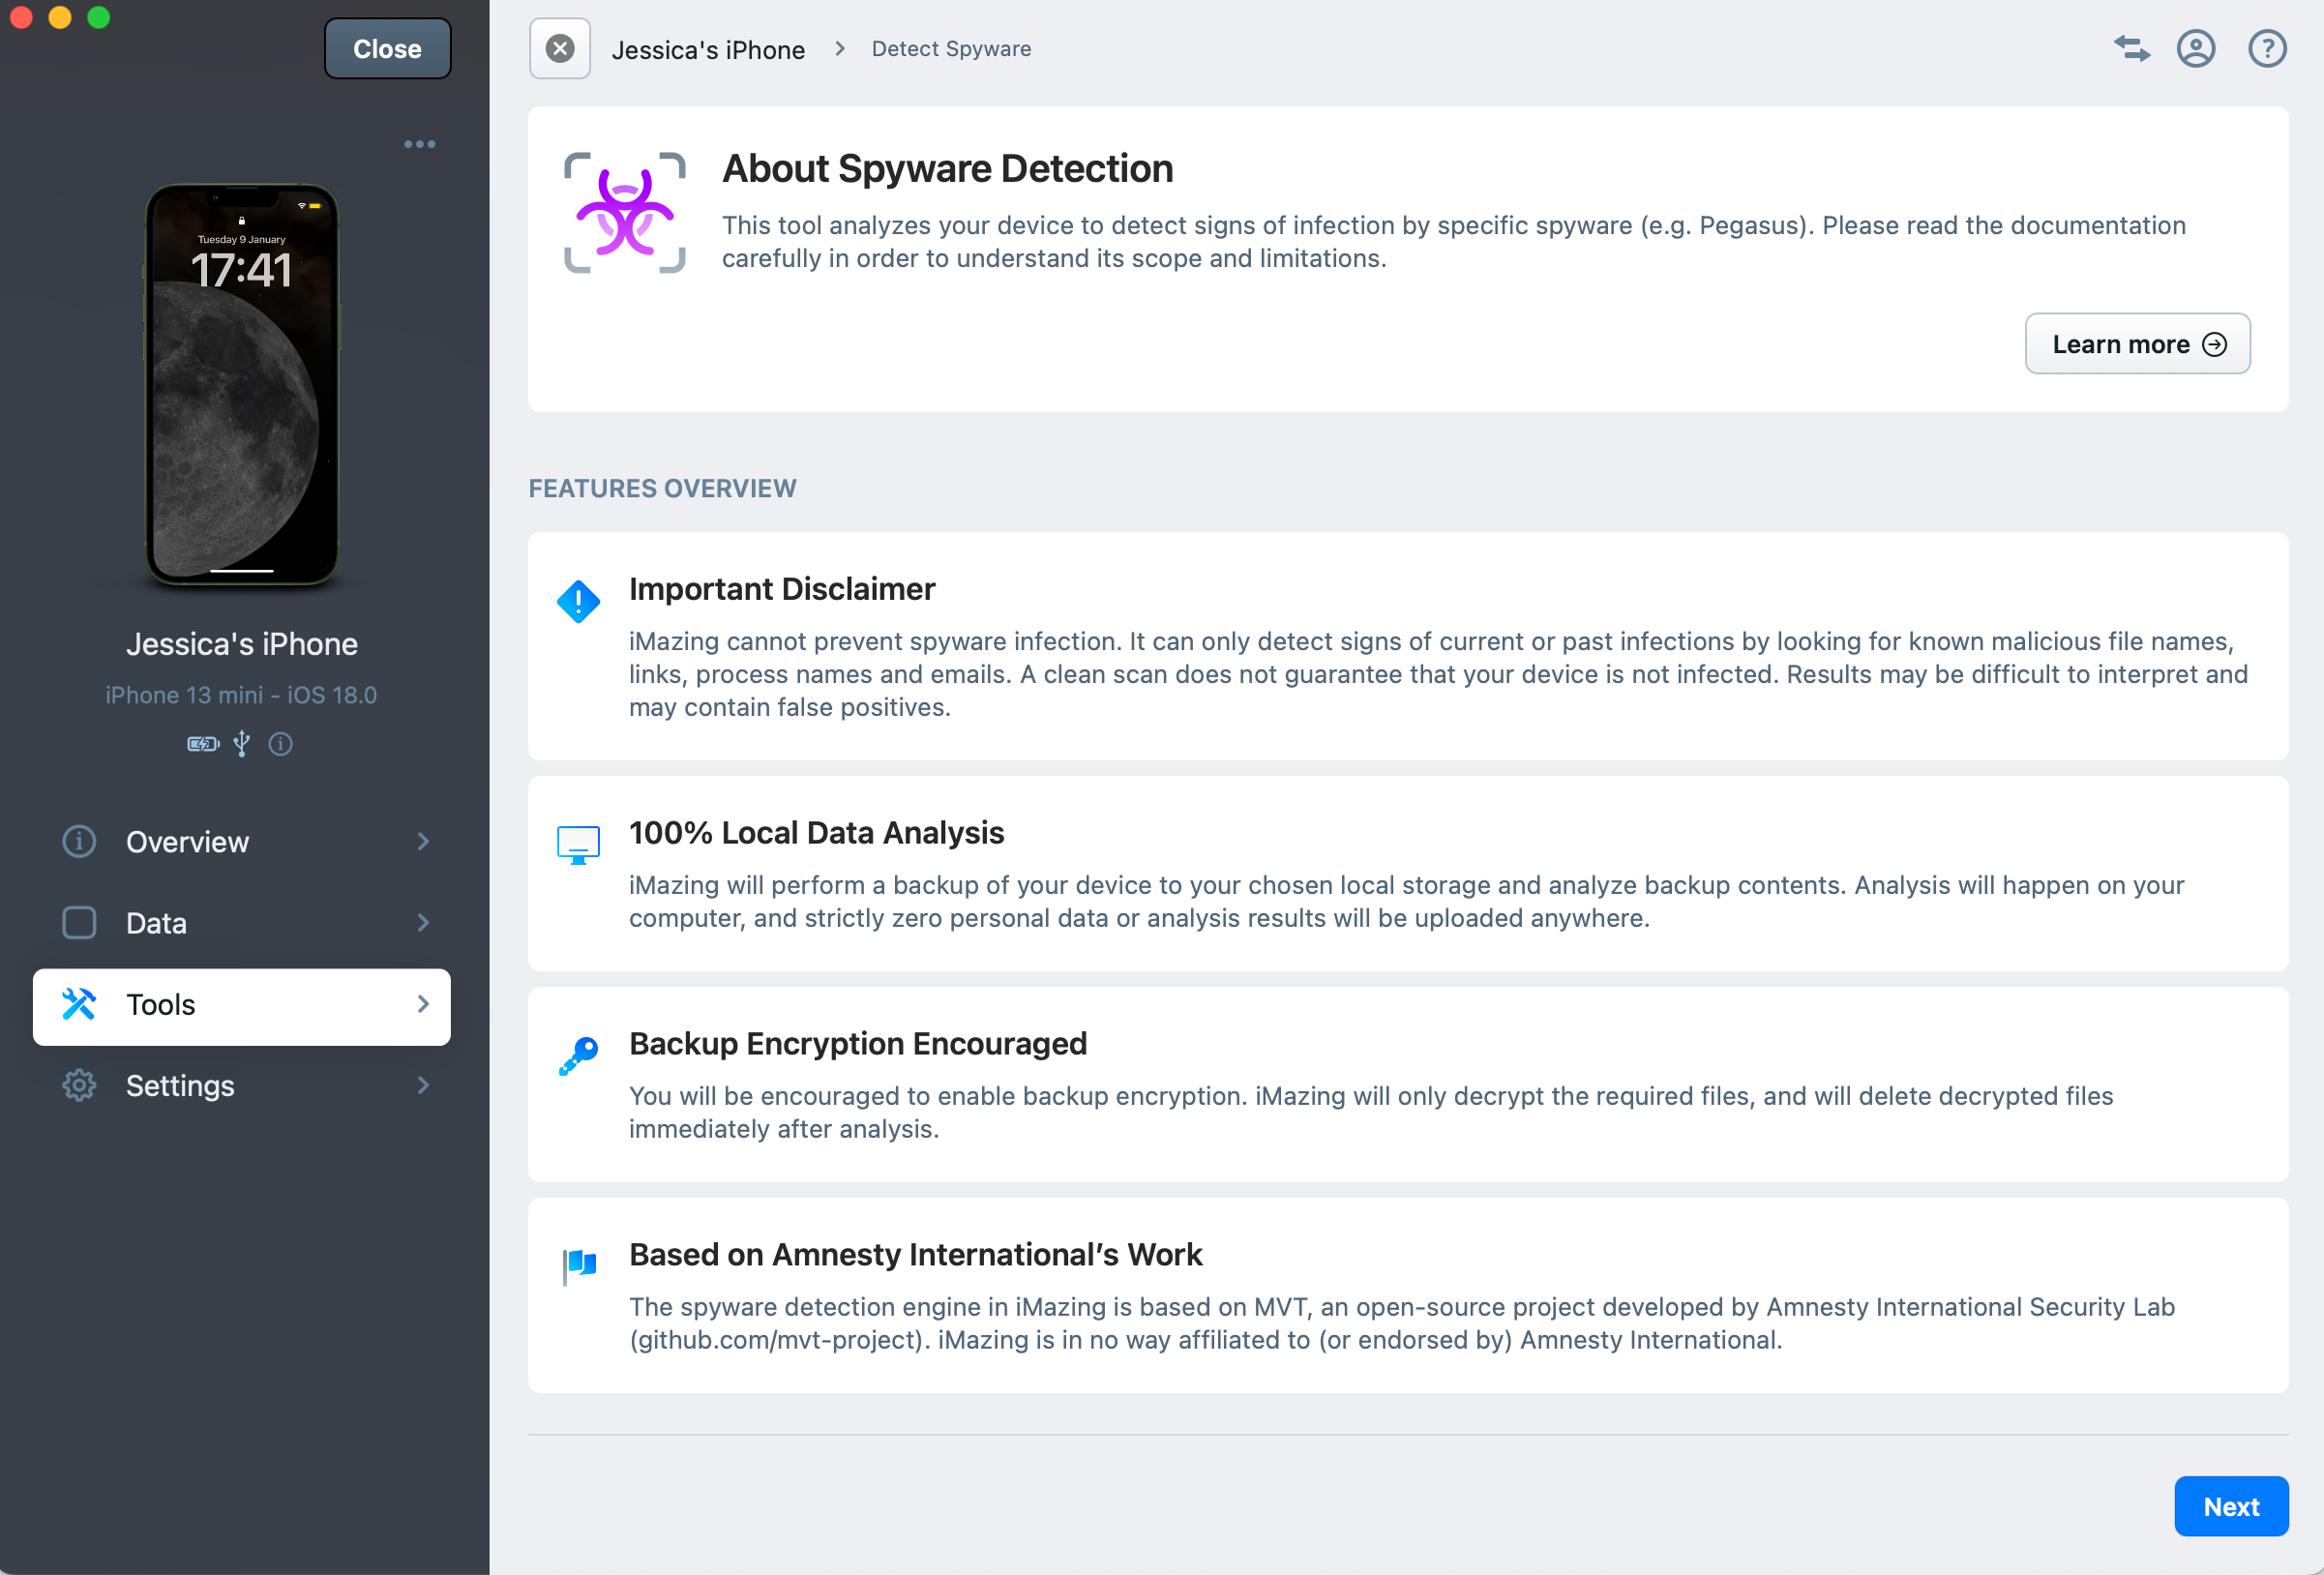This screenshot has height=1575, width=2324.
Task: Expand the Settings section chevron
Action: pyautogui.click(x=423, y=1086)
